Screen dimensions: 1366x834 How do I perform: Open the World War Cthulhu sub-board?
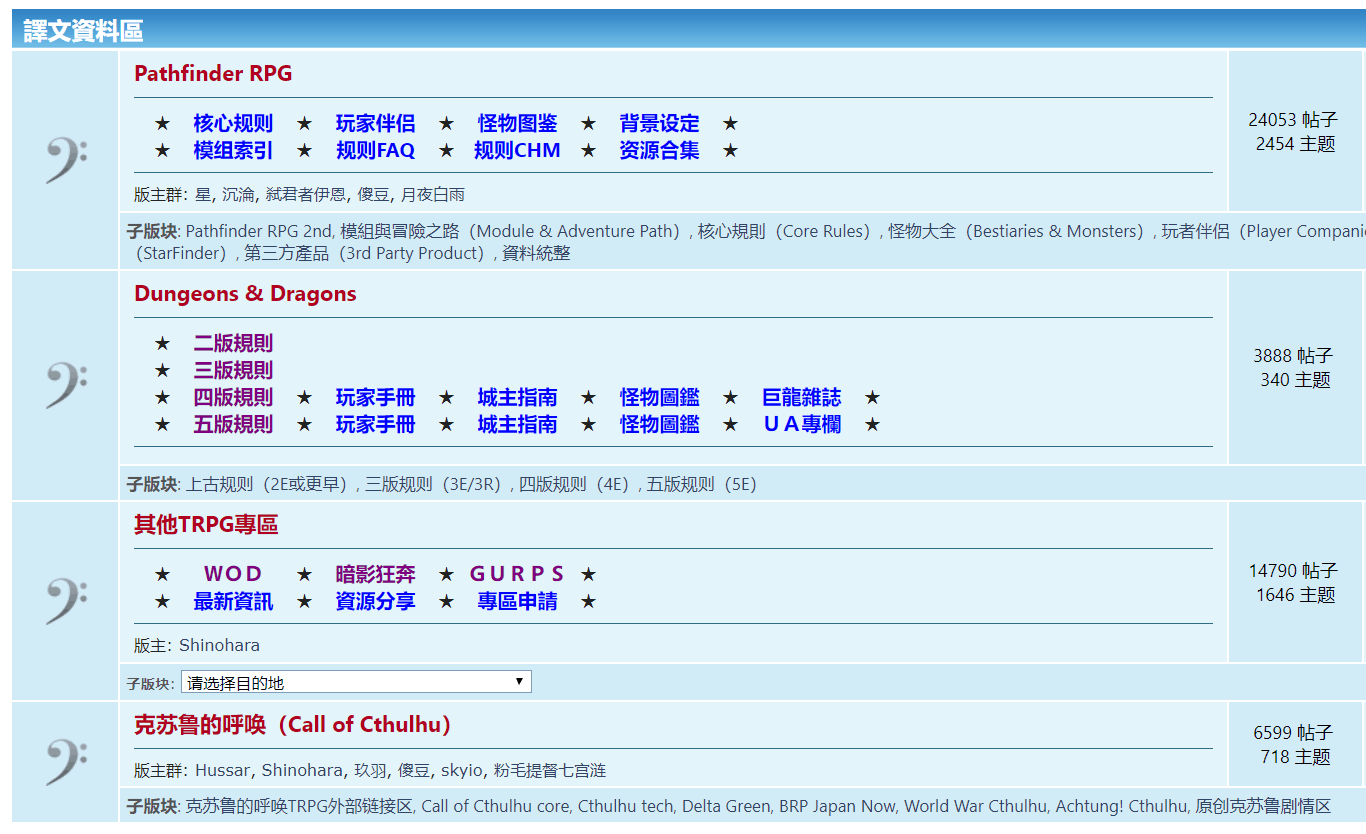[974, 806]
